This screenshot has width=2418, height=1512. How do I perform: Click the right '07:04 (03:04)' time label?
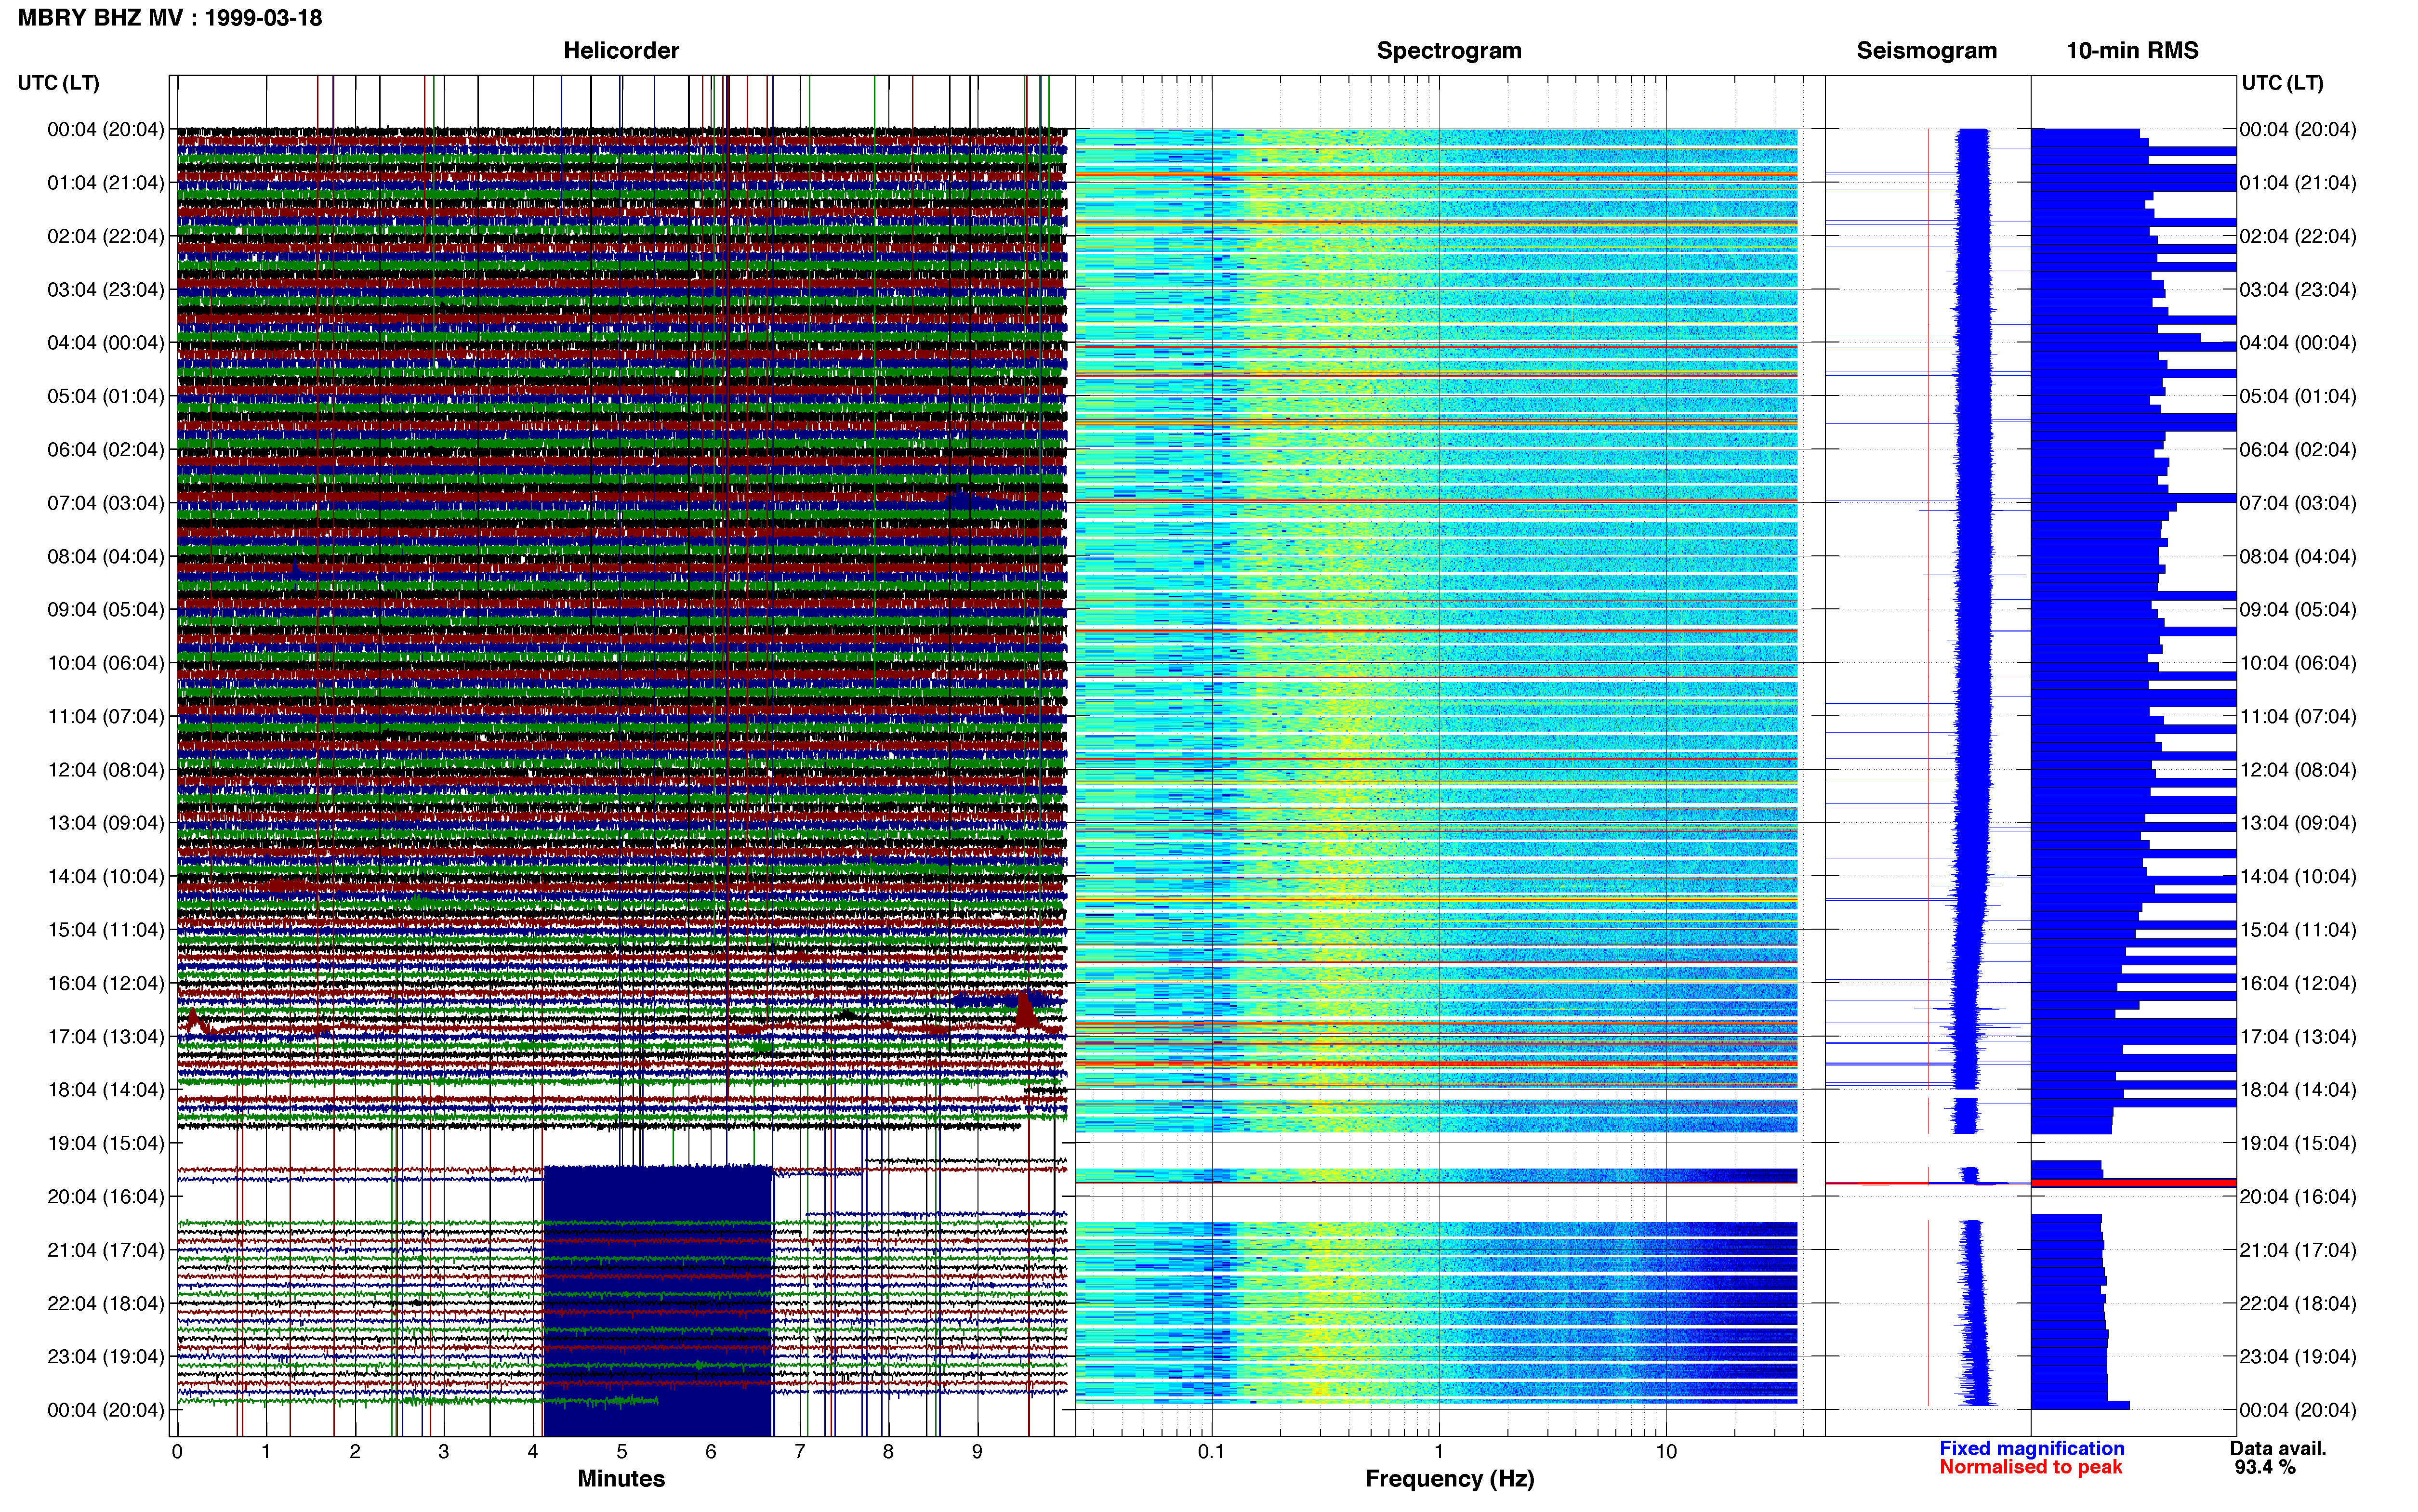2298,503
